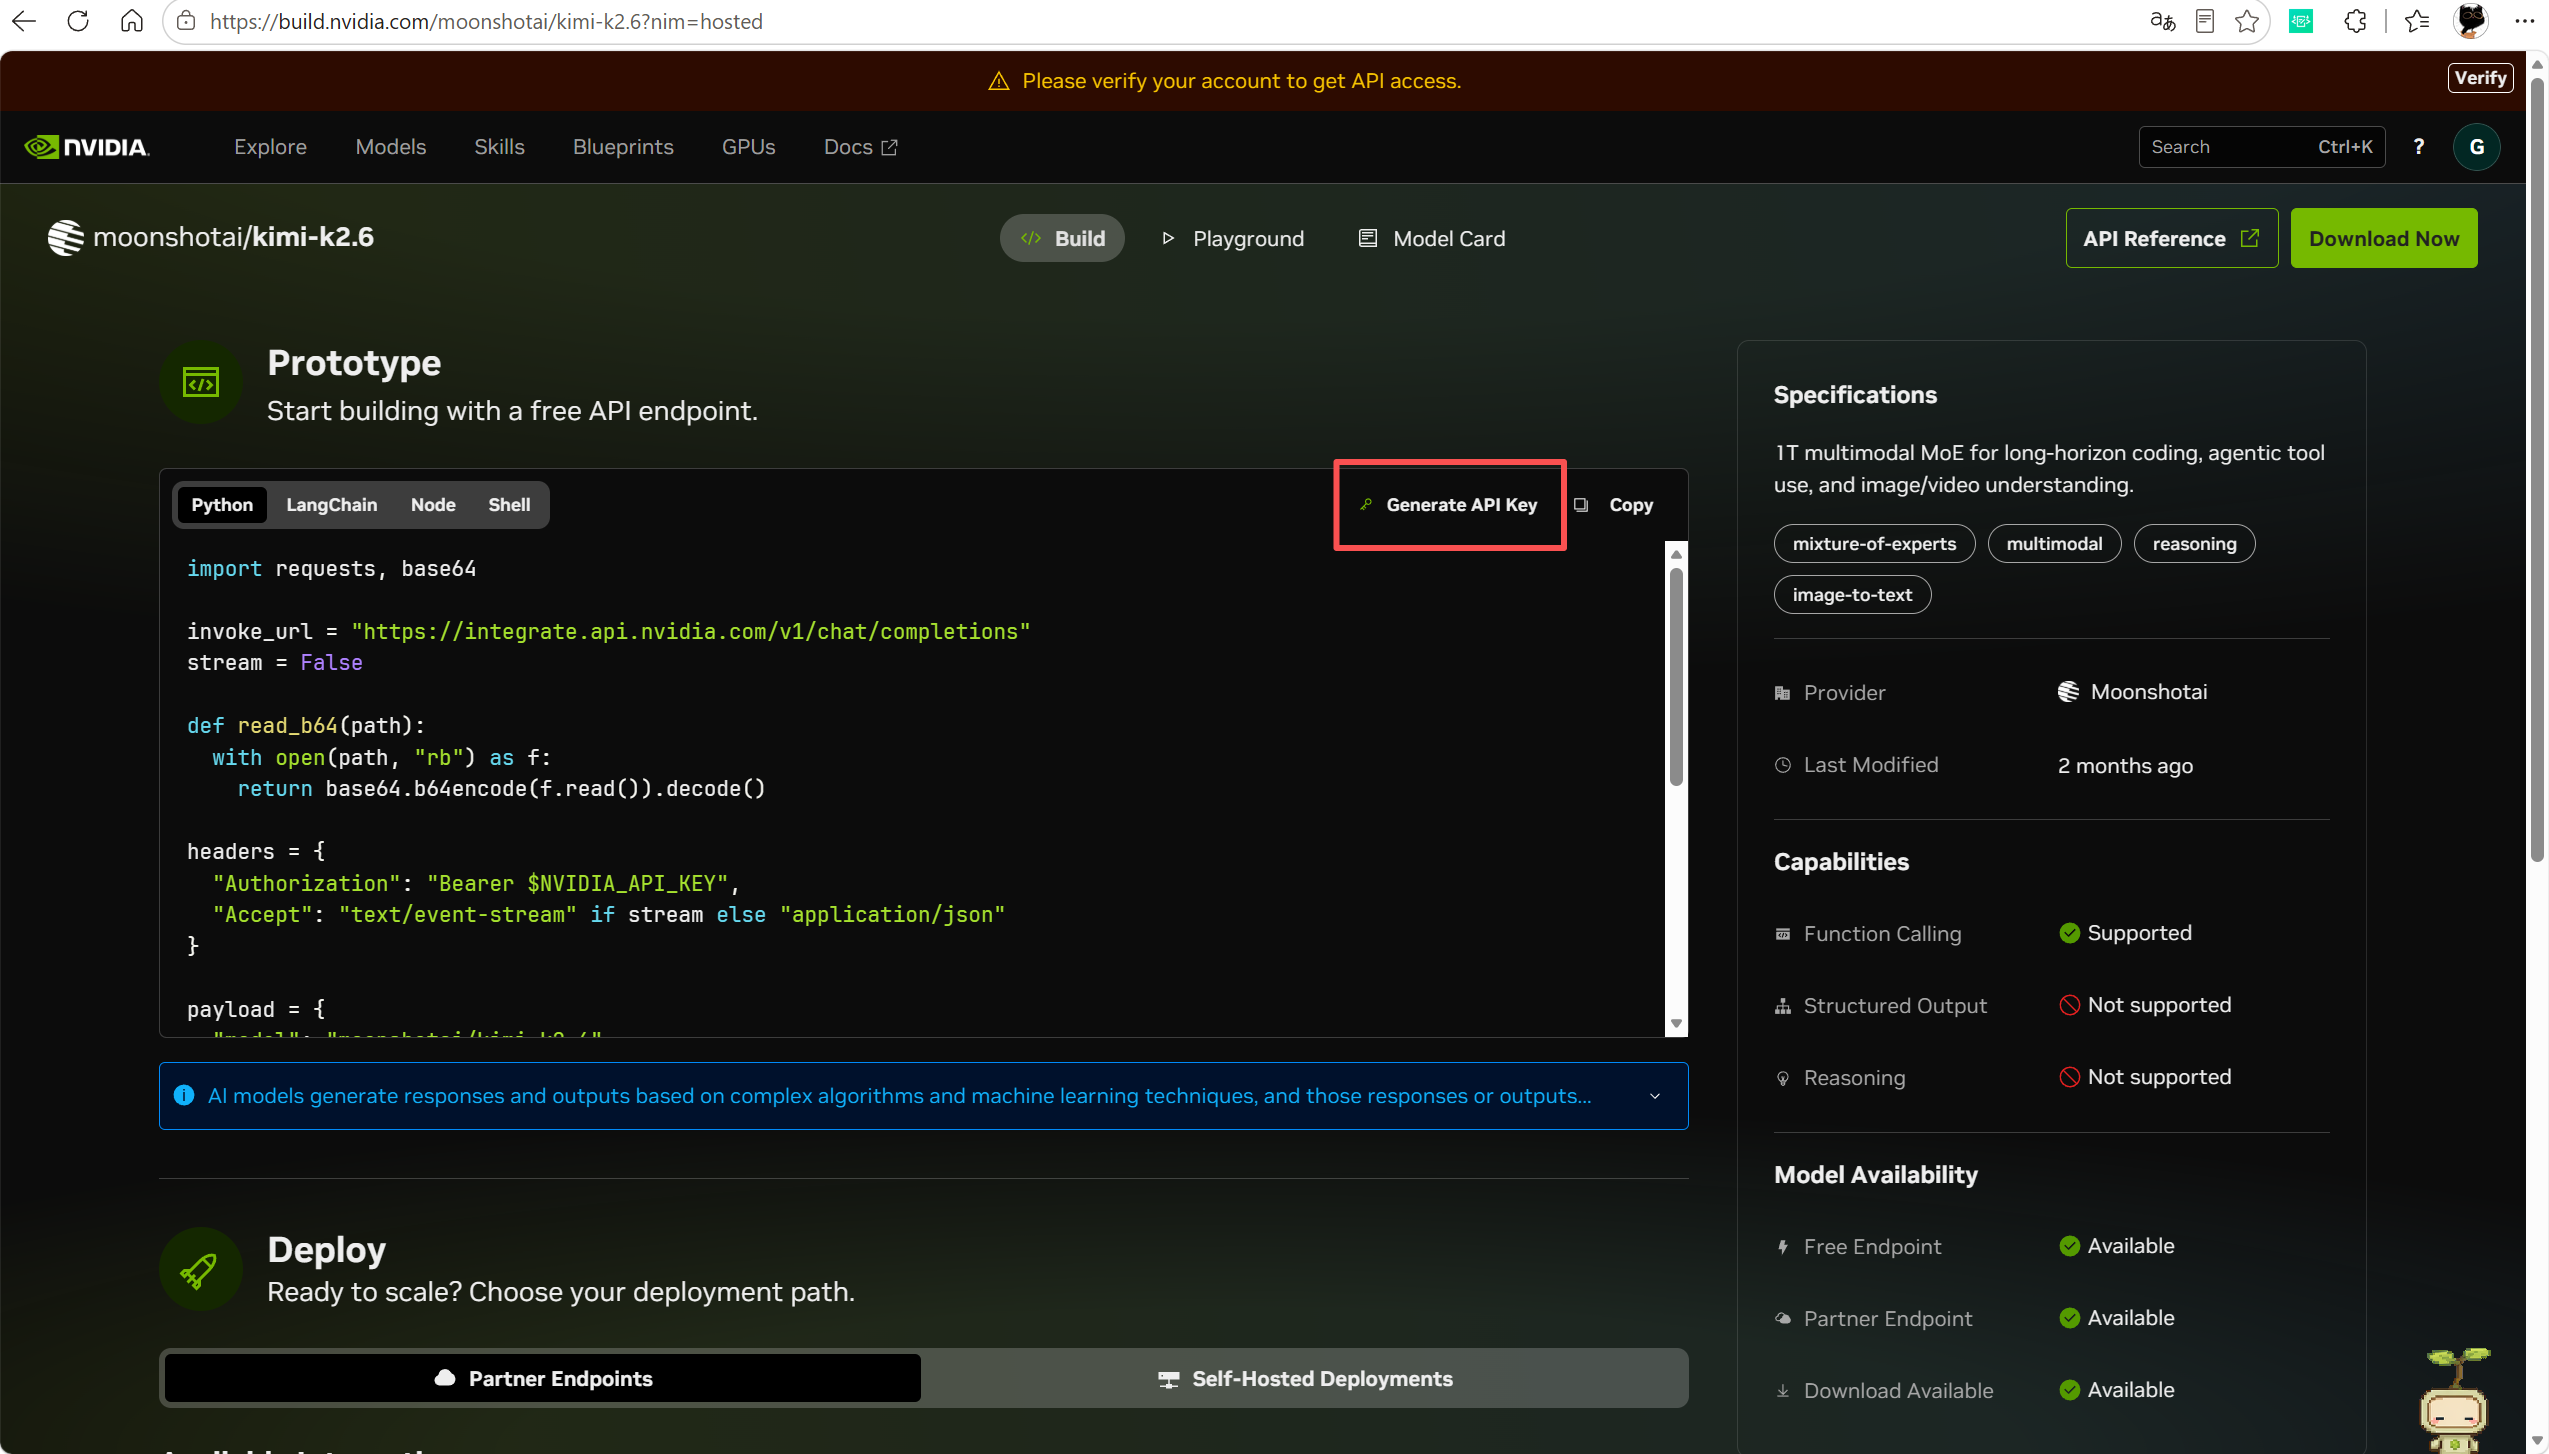Image resolution: width=2549 pixels, height=1454 pixels.
Task: Click the NVIDIA logo
Action: coord(87,147)
